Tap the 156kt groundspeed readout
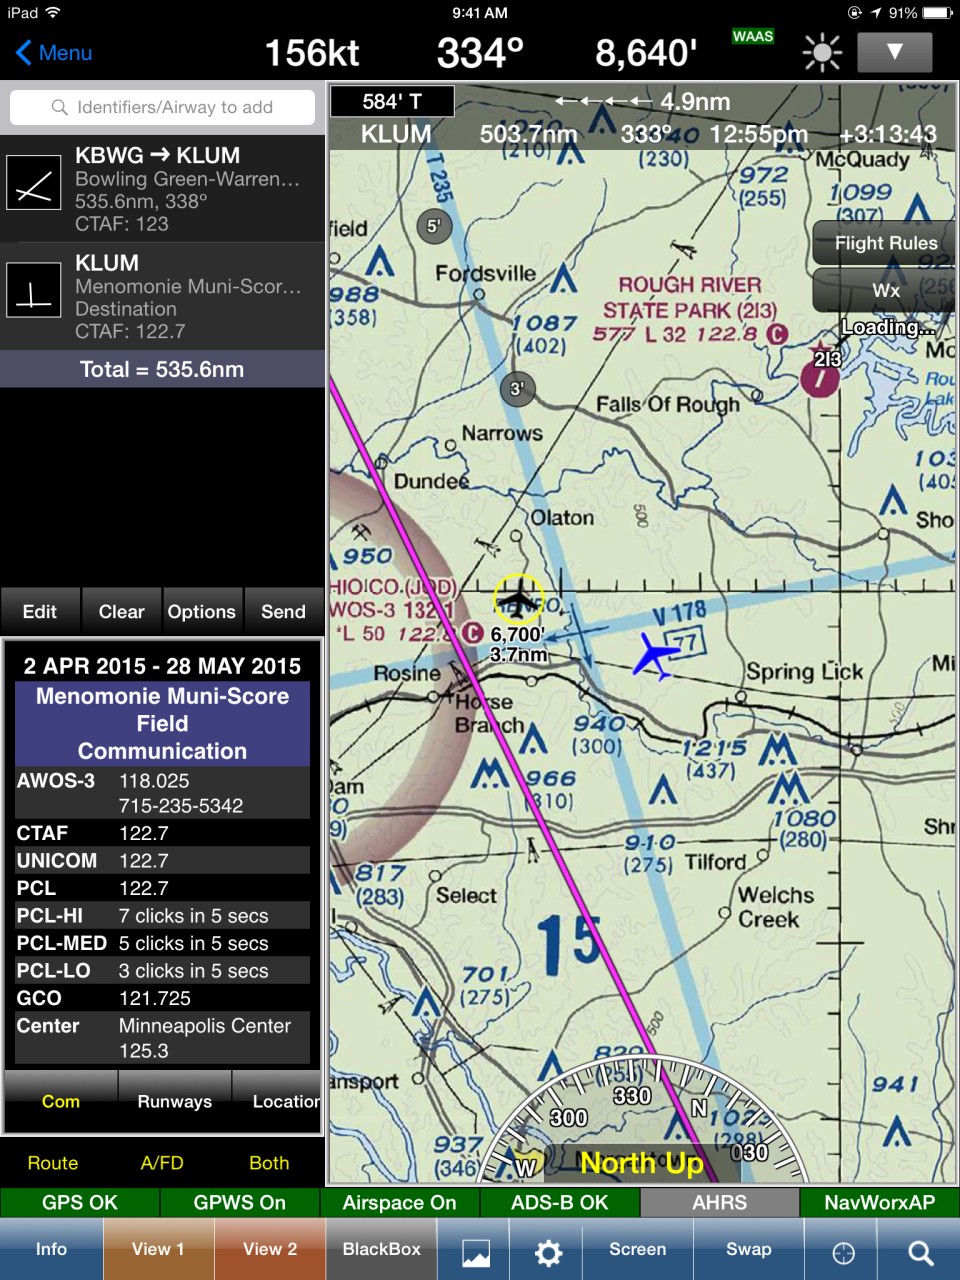This screenshot has width=960, height=1280. pyautogui.click(x=312, y=53)
